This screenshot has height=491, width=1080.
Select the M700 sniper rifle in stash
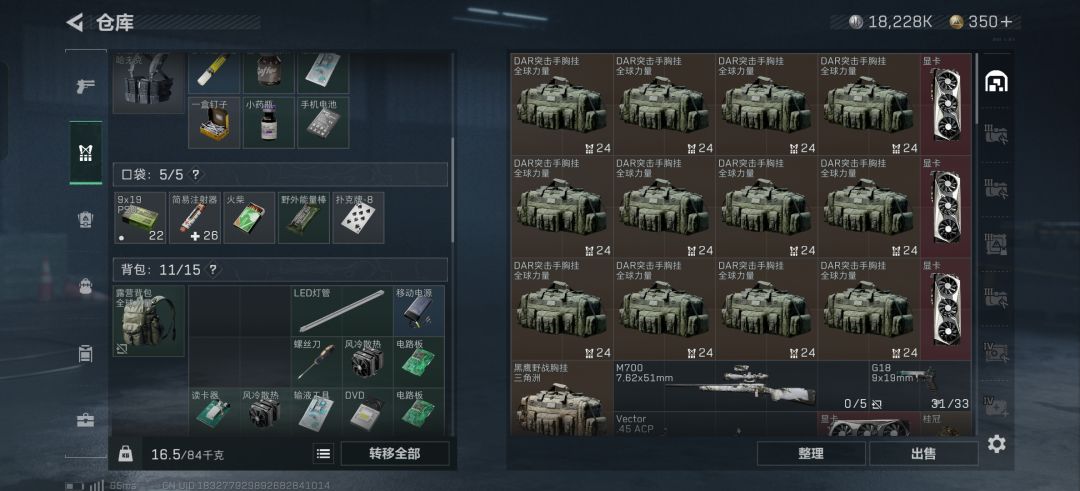740,386
